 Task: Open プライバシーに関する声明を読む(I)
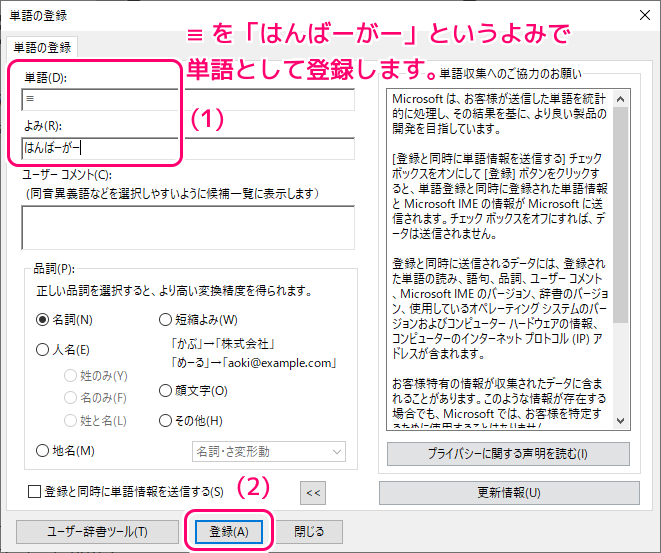[x=508, y=454]
